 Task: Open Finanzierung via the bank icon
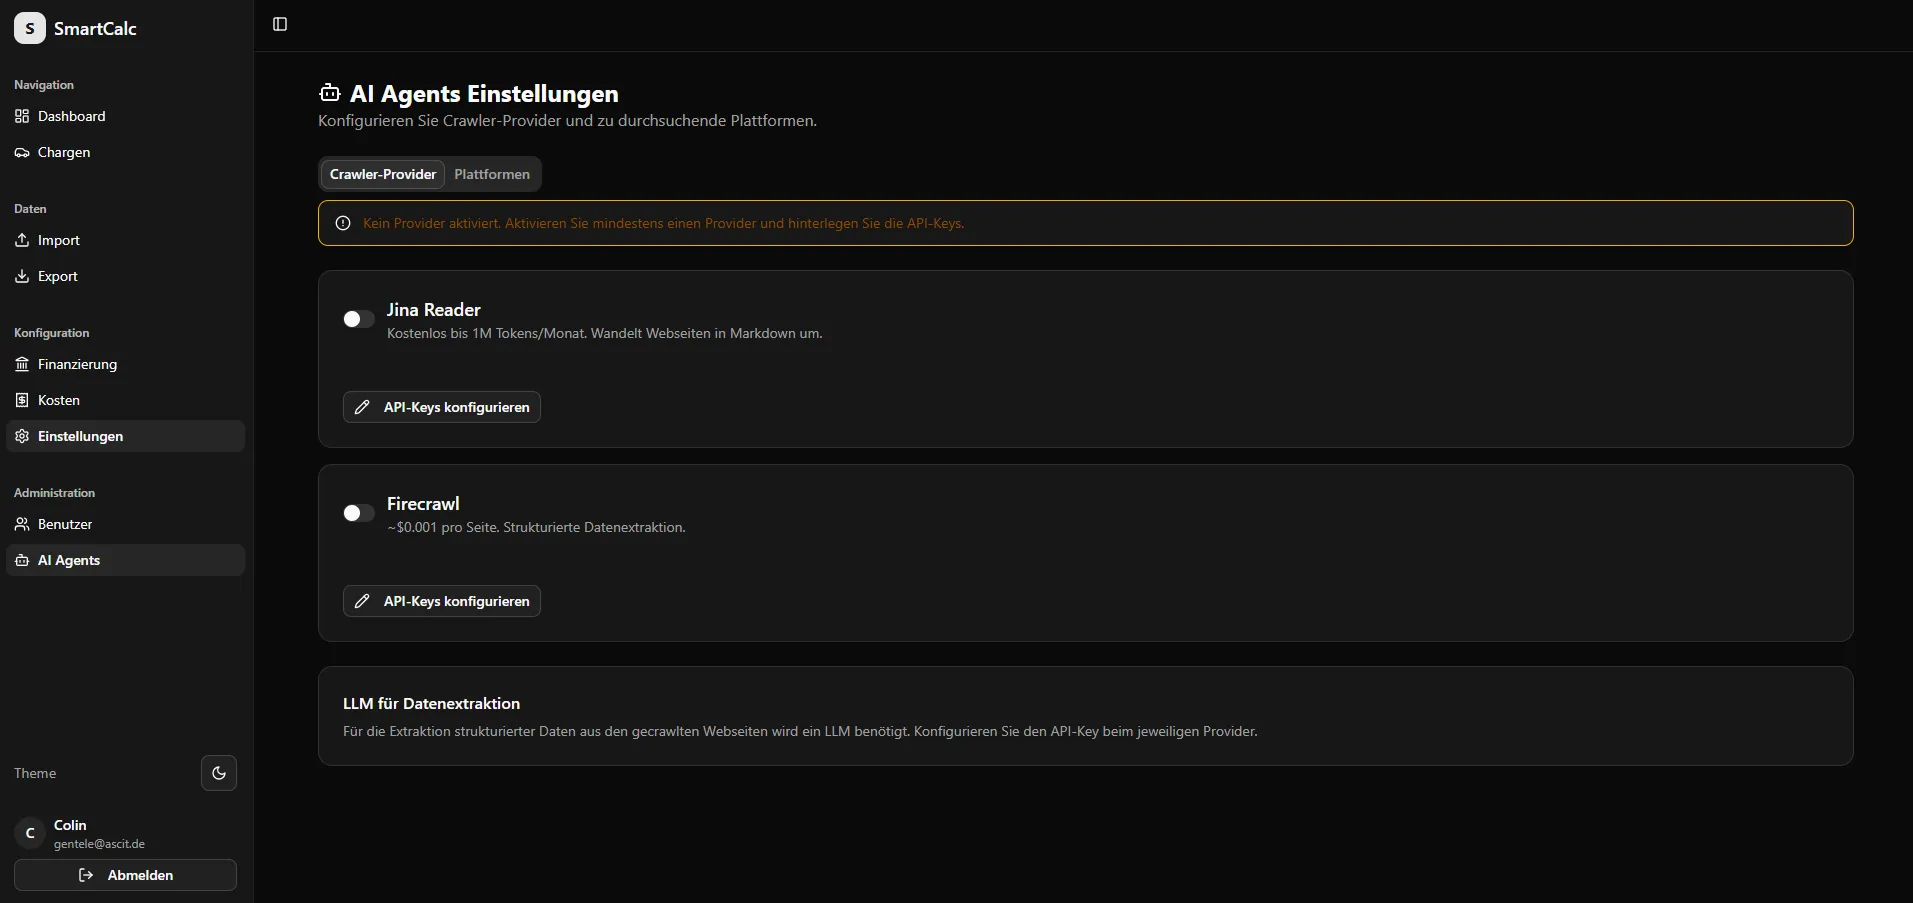(22, 364)
